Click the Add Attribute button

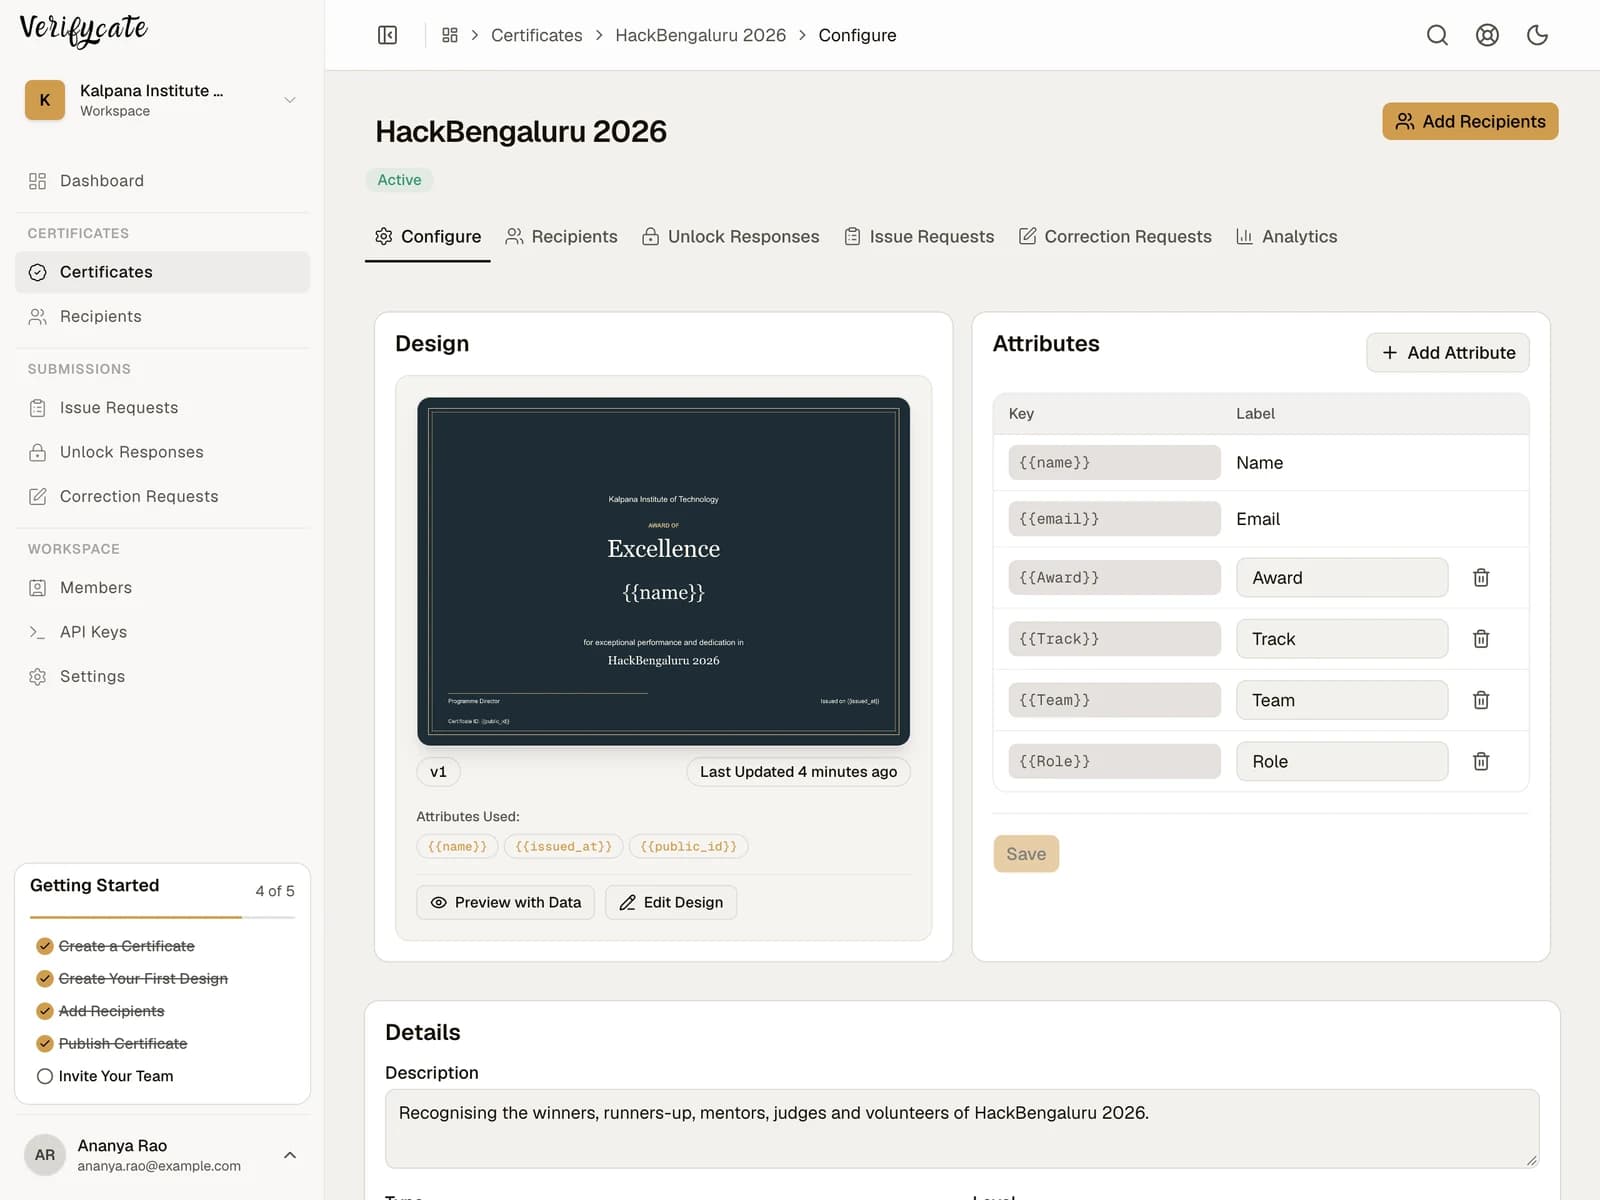pos(1448,353)
